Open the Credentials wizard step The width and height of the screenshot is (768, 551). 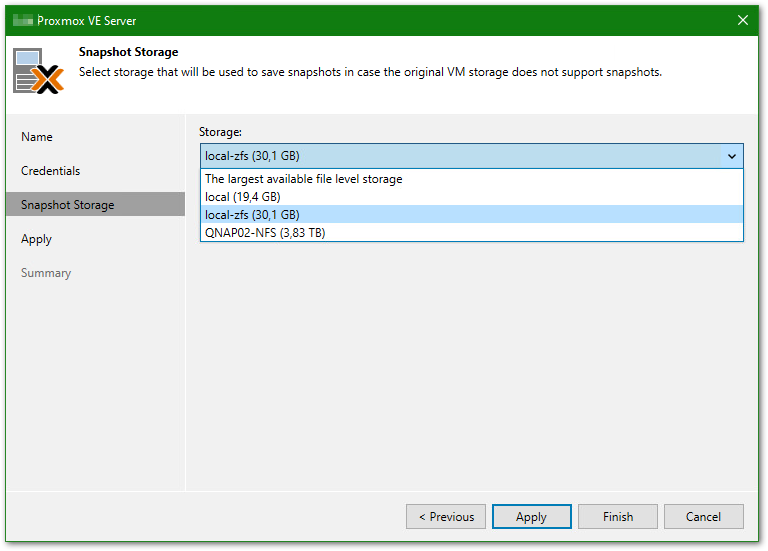pos(51,171)
